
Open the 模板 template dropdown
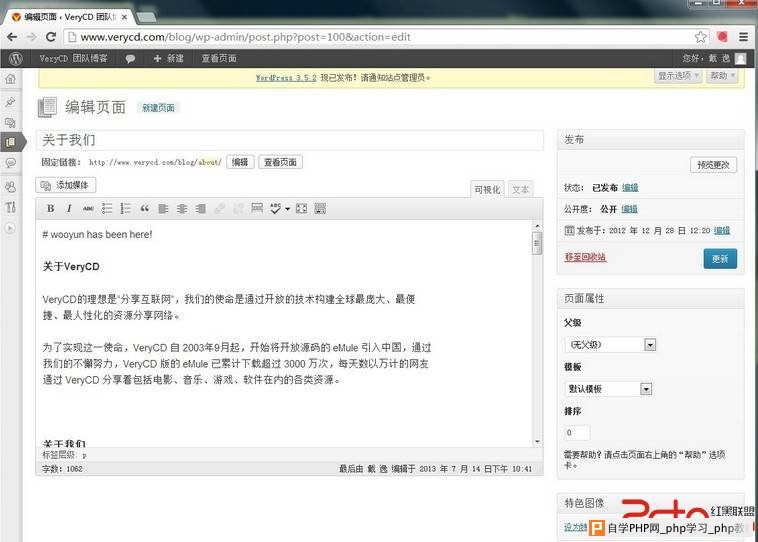(x=609, y=389)
